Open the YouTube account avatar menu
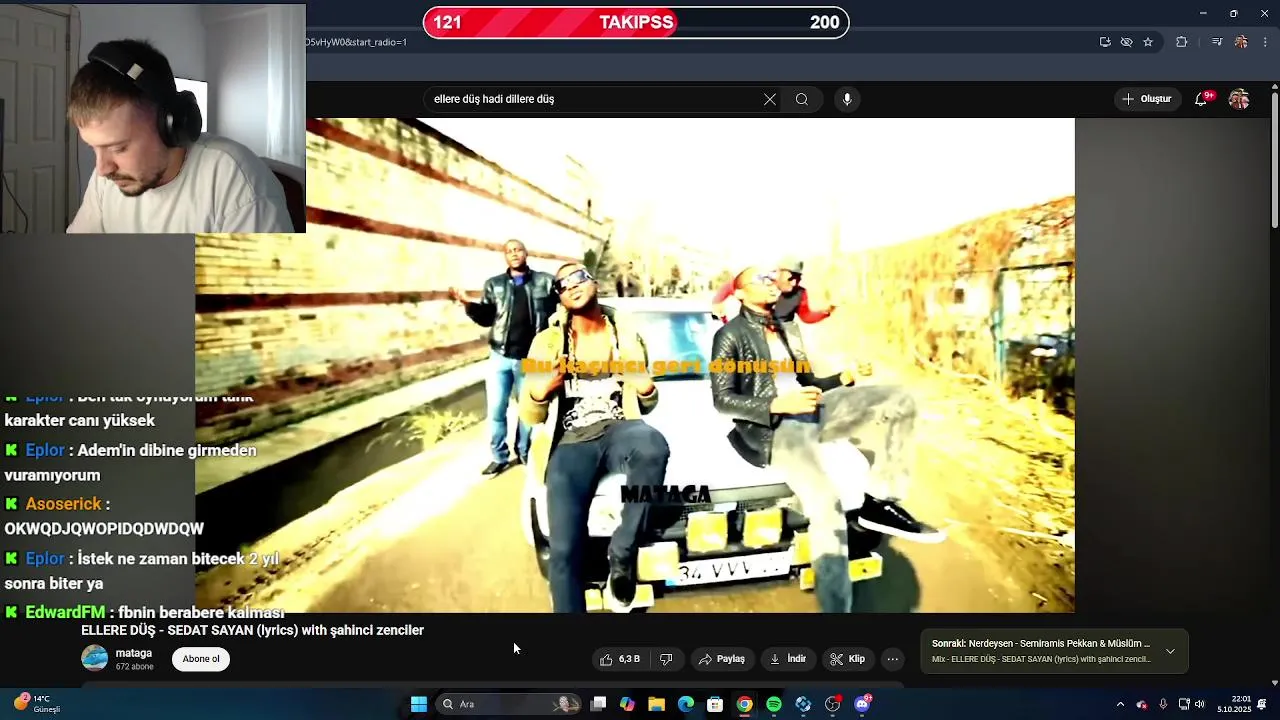This screenshot has width=1280, height=720. click(x=1239, y=99)
